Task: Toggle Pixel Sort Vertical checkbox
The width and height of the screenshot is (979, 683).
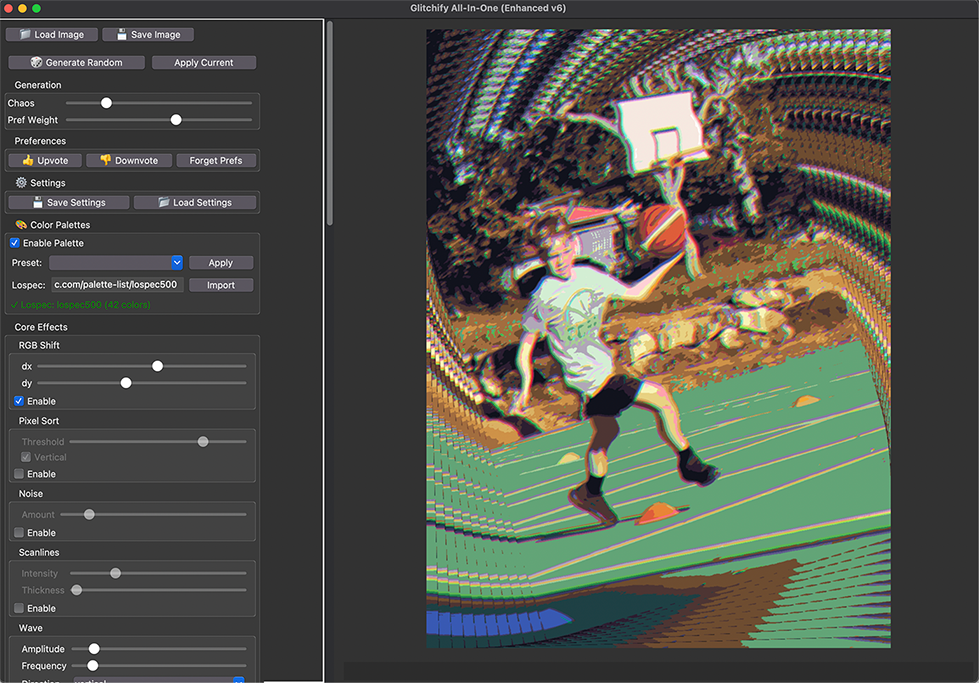Action: pyautogui.click(x=26, y=457)
